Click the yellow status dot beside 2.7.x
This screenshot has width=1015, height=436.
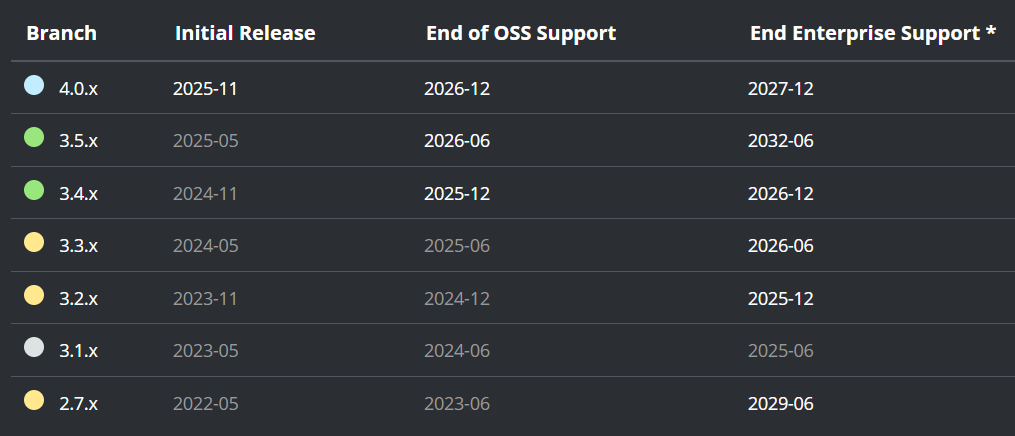click(34, 400)
